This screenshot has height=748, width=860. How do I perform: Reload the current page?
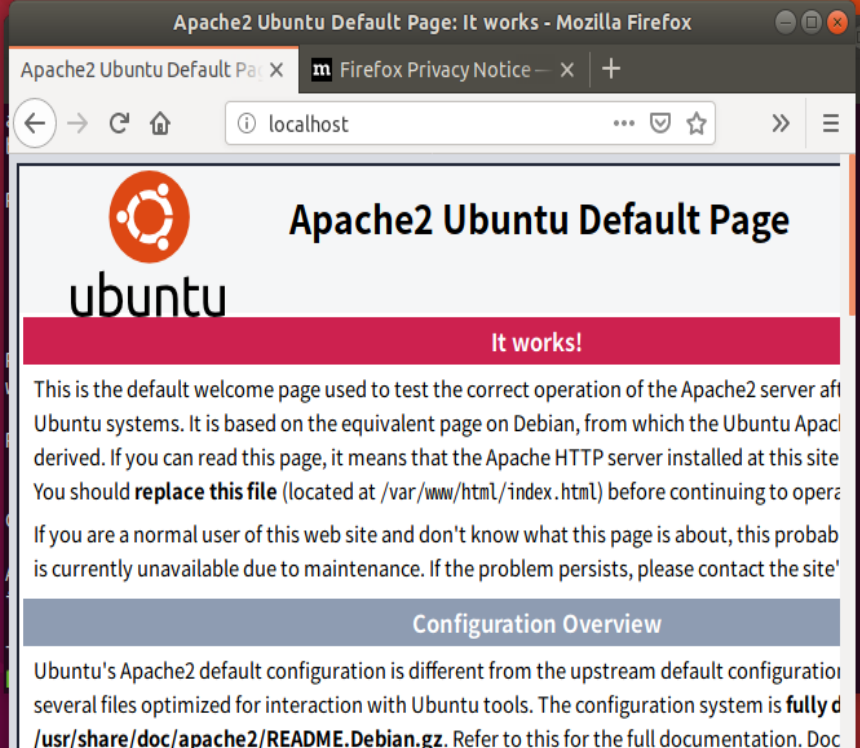tap(119, 123)
